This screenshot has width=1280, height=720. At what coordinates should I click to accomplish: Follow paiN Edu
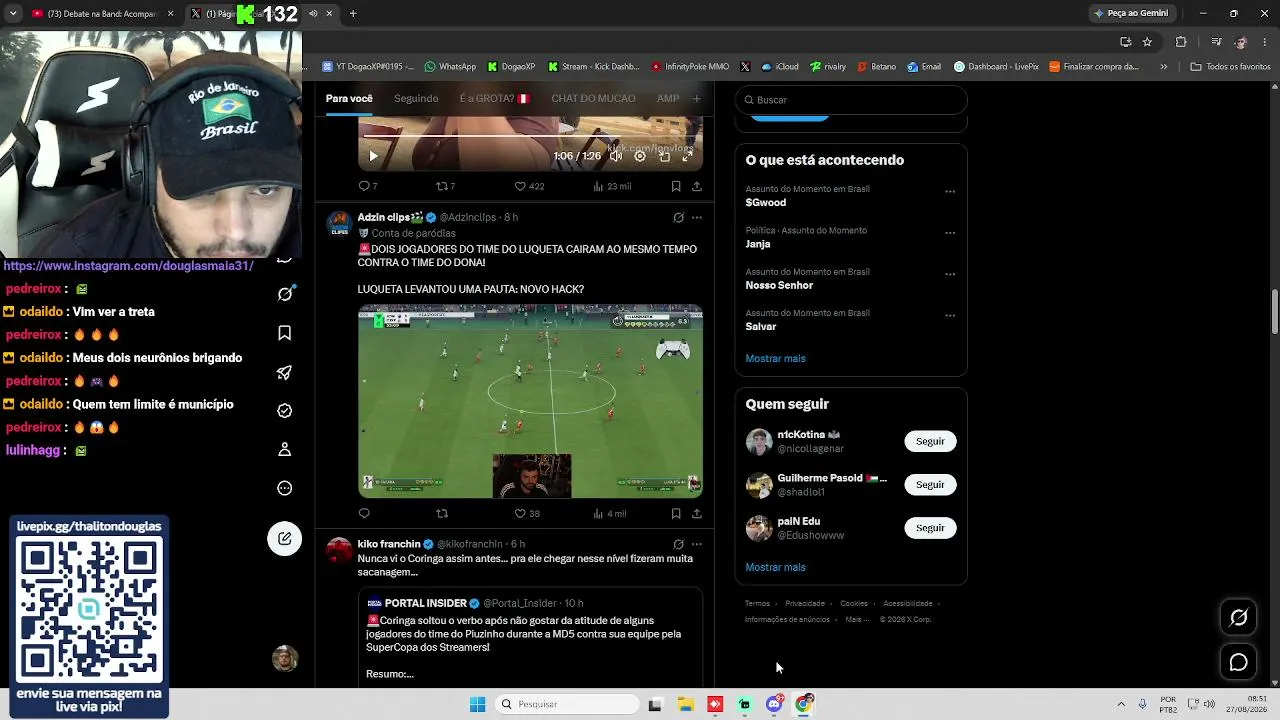[930, 527]
